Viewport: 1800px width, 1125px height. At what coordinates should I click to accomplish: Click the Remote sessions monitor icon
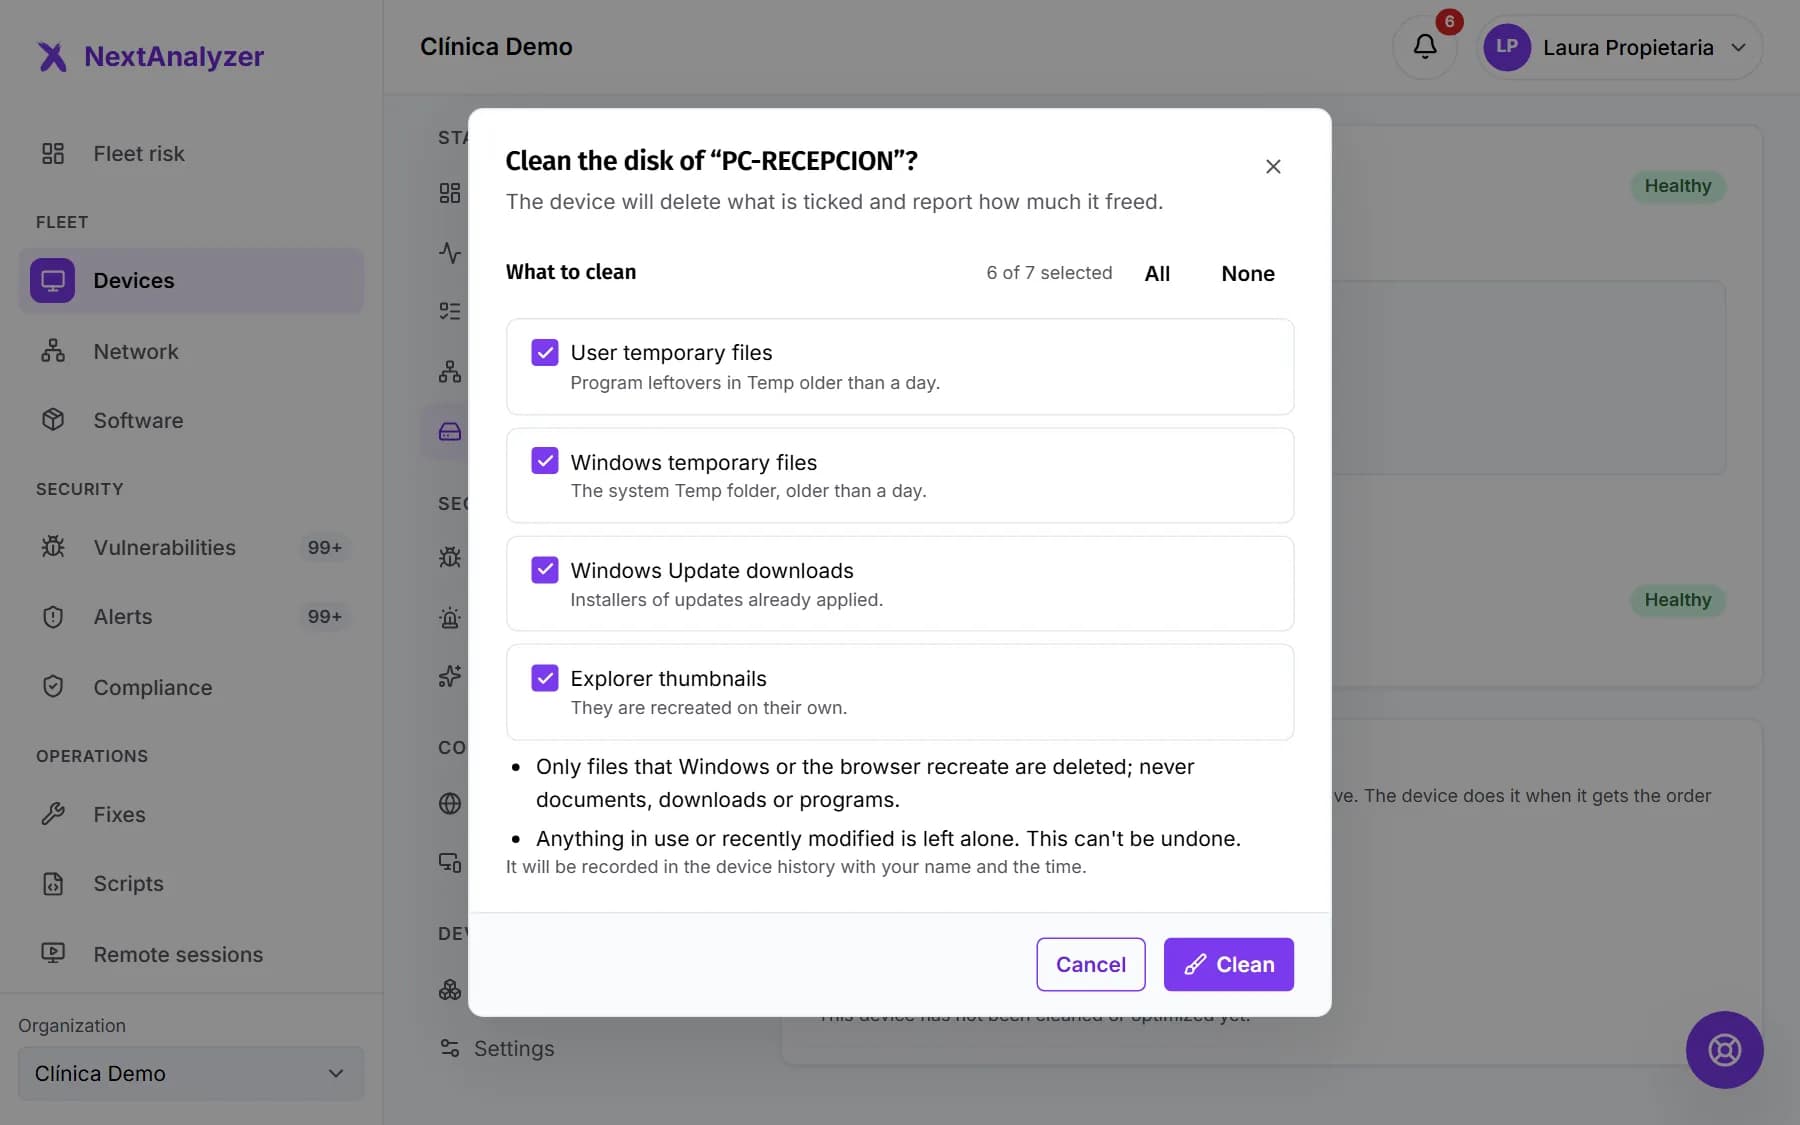coord(53,954)
